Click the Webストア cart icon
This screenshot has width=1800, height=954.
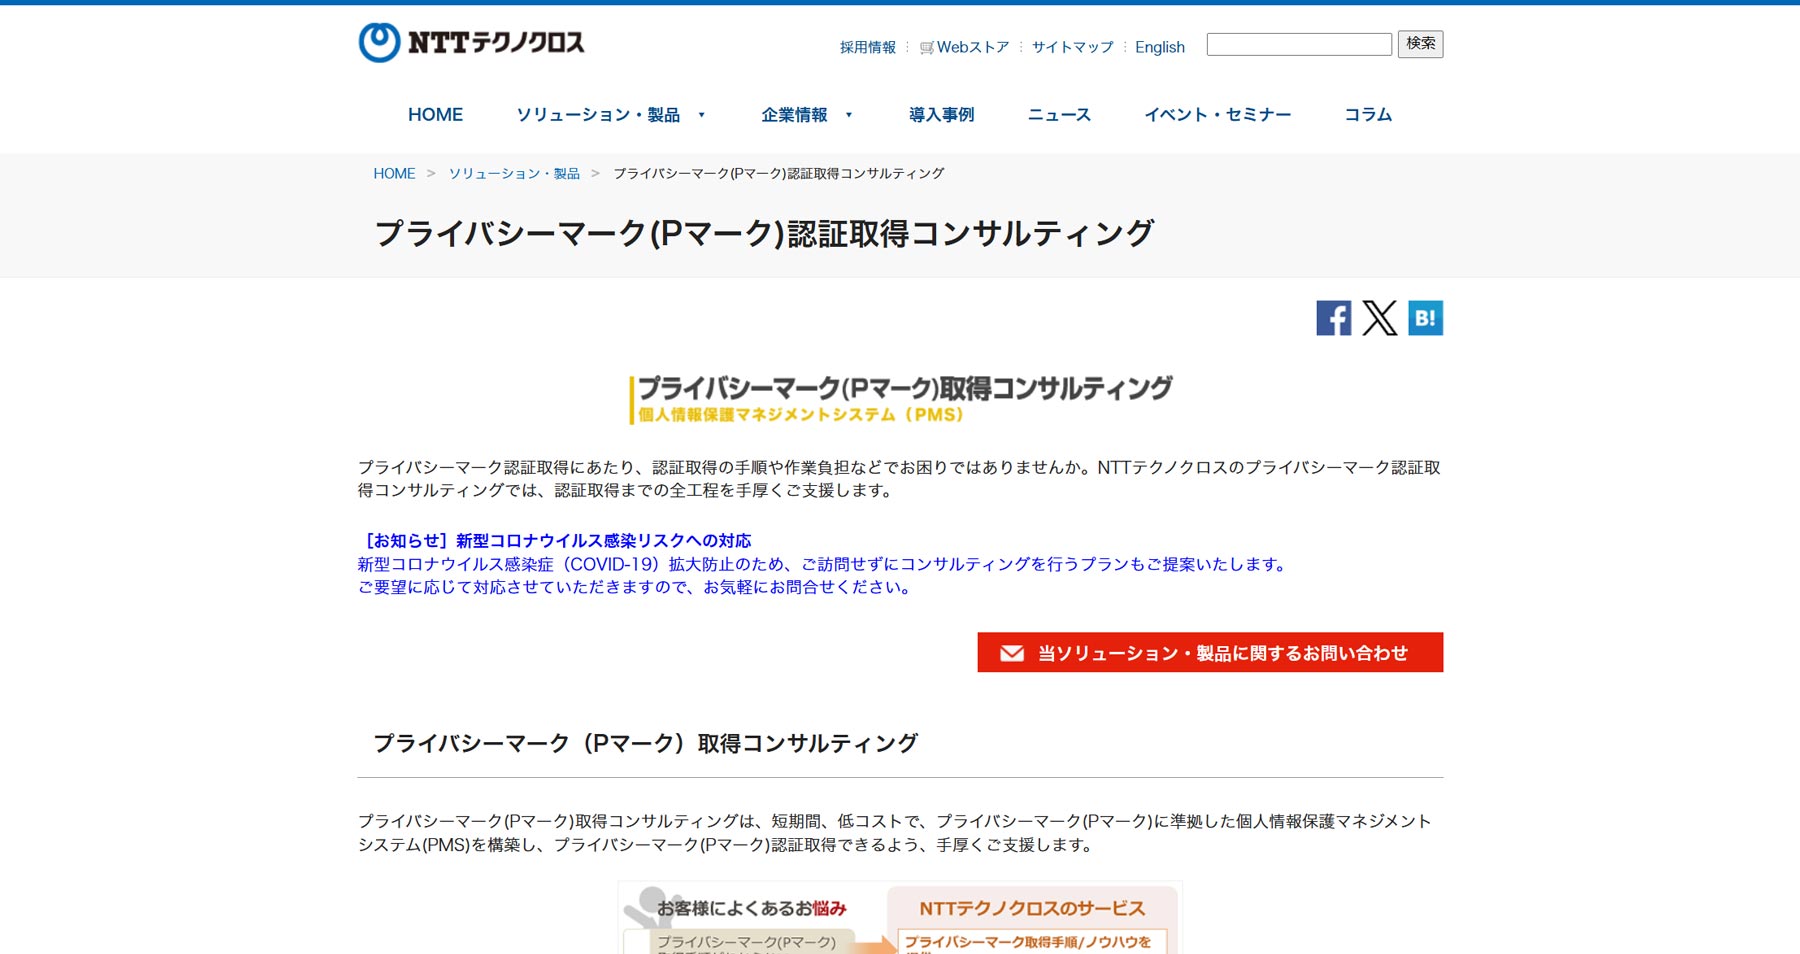pos(927,48)
